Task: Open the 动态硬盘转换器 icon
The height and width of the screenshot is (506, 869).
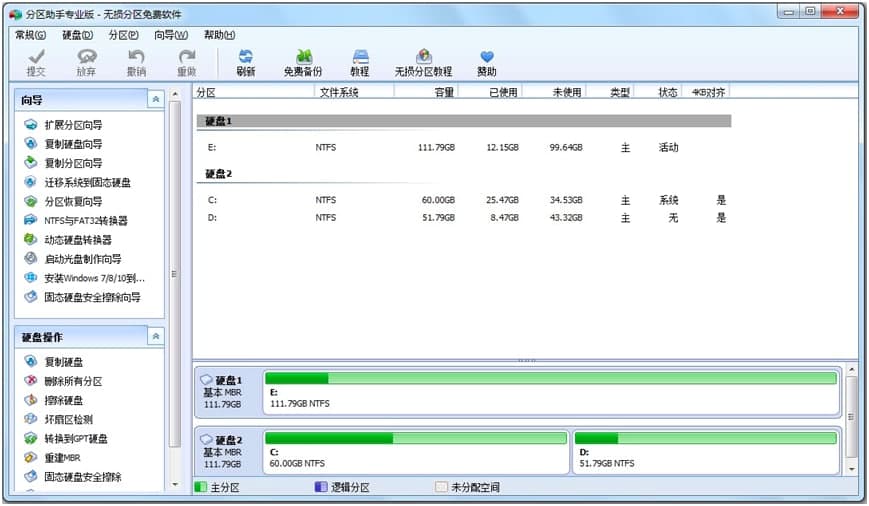Action: click(x=30, y=239)
